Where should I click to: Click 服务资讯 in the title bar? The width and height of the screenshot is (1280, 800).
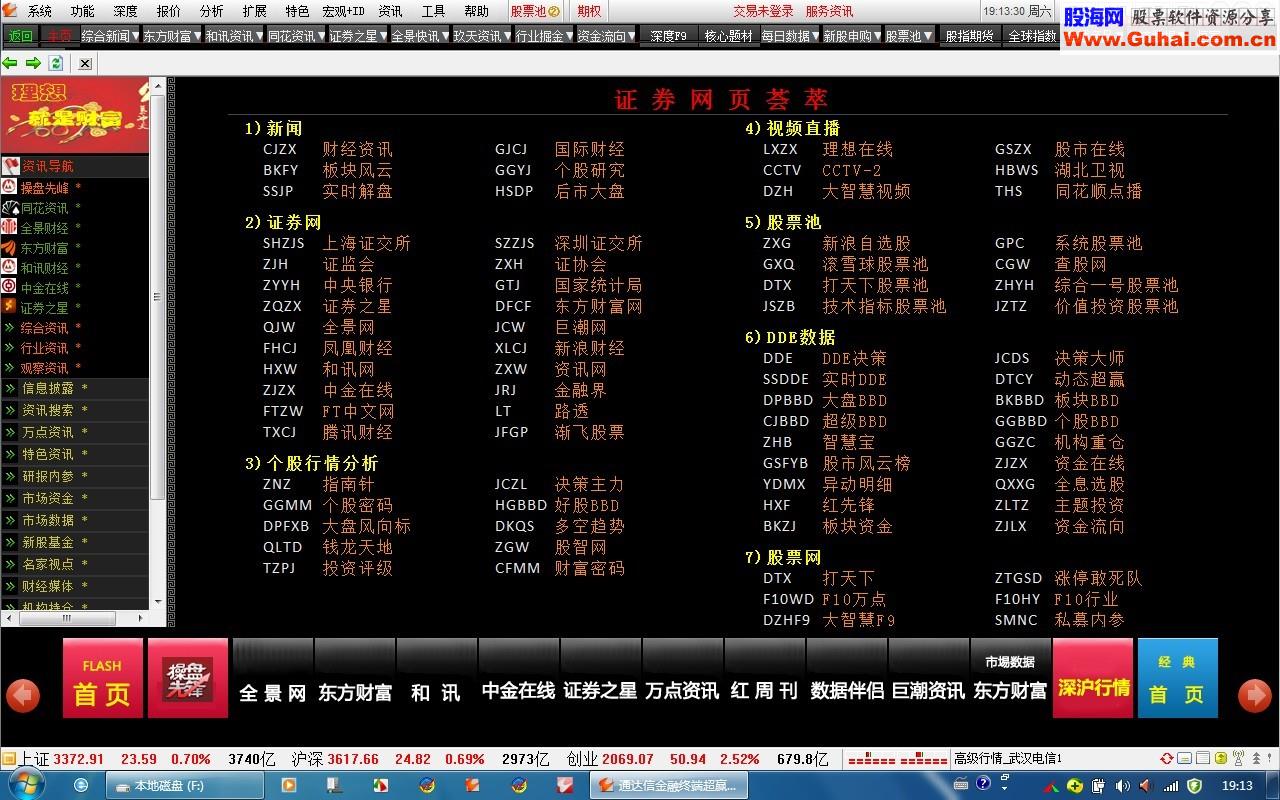pos(829,11)
